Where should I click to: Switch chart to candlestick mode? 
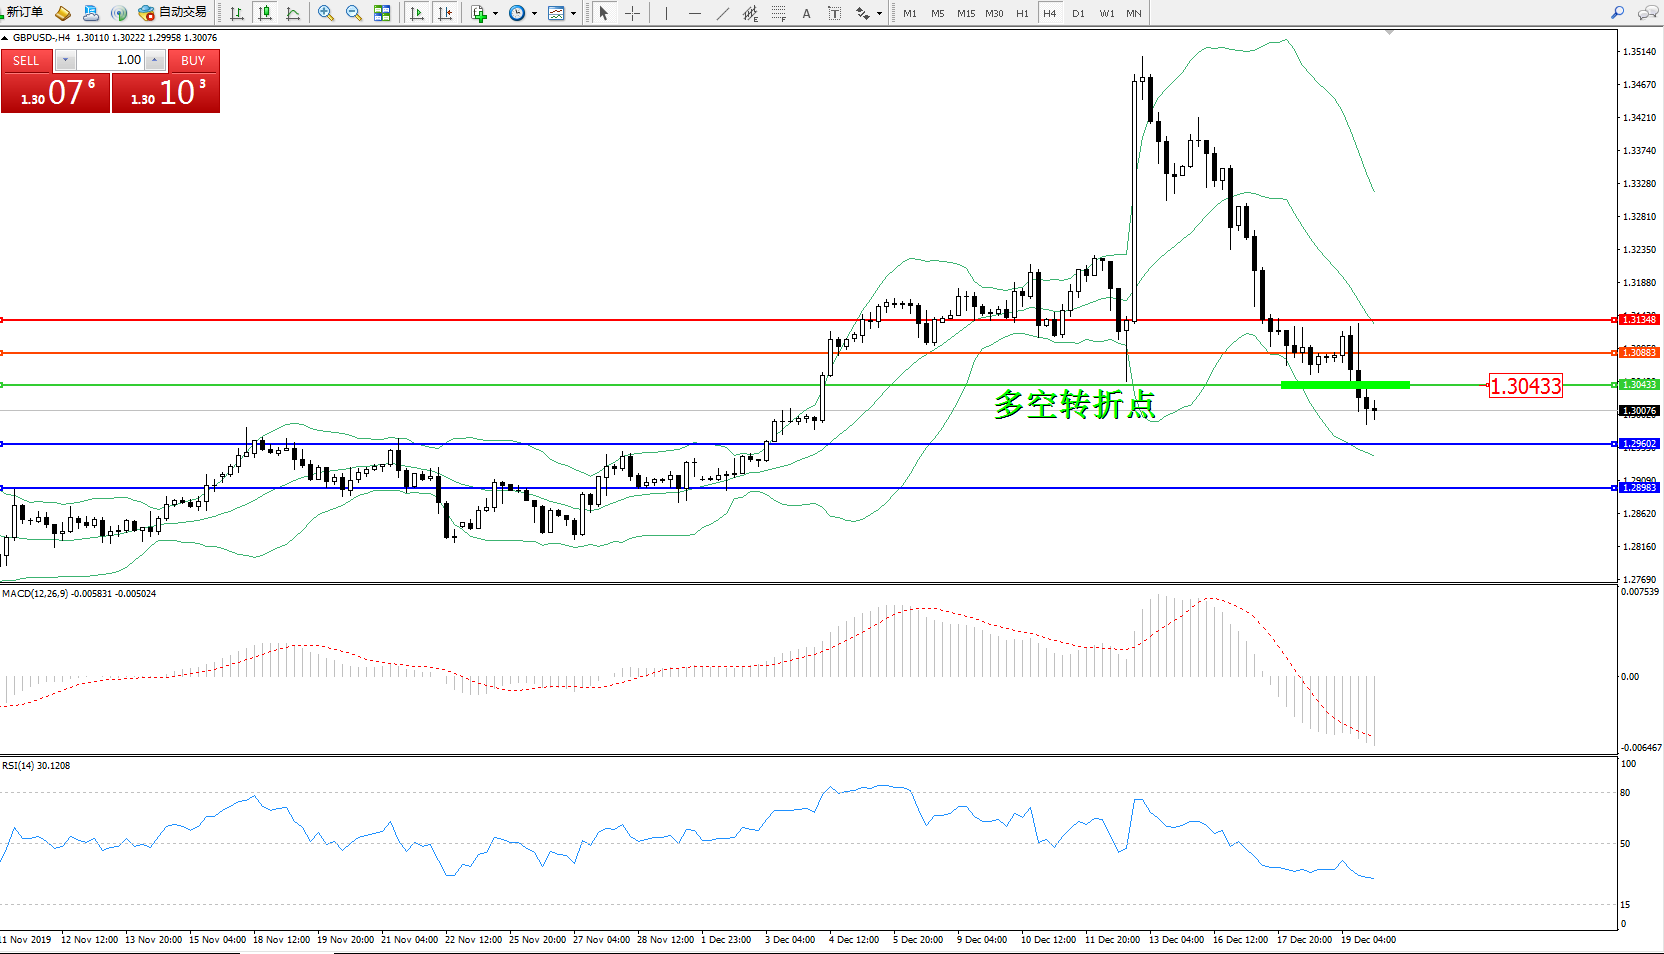(x=264, y=13)
